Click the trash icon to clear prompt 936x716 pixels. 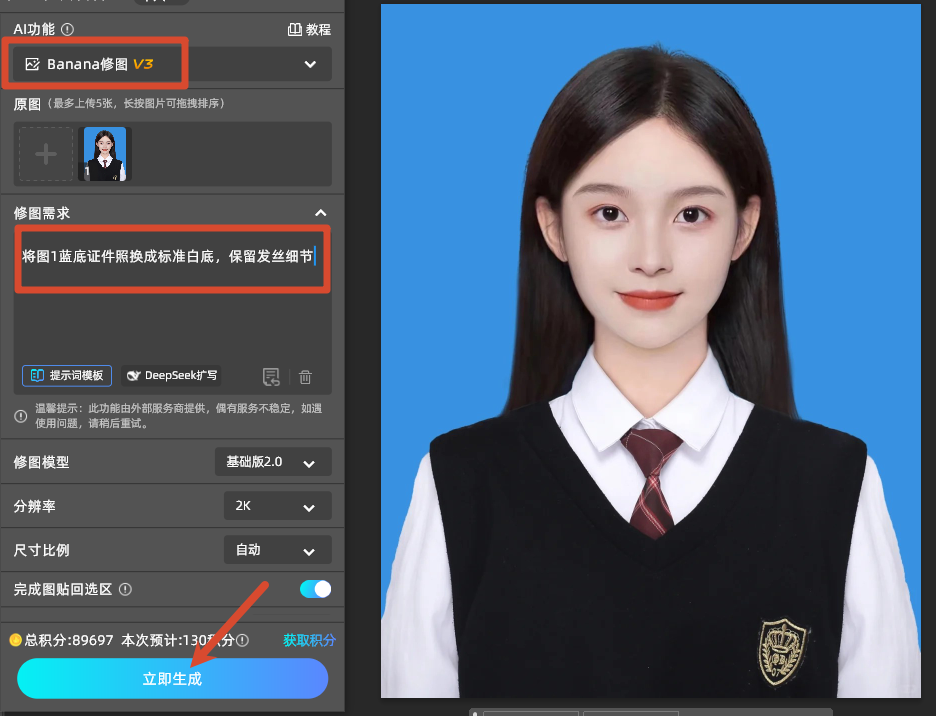(305, 377)
